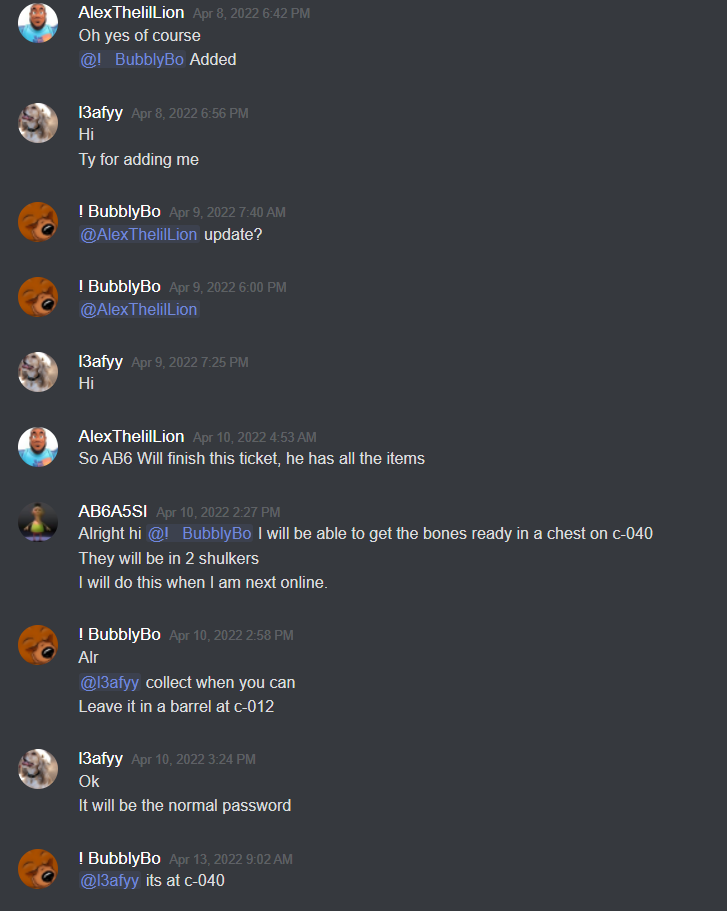Click the Apr 13, 2022 9:02 AM timestamp
The width and height of the screenshot is (727, 911).
click(231, 859)
